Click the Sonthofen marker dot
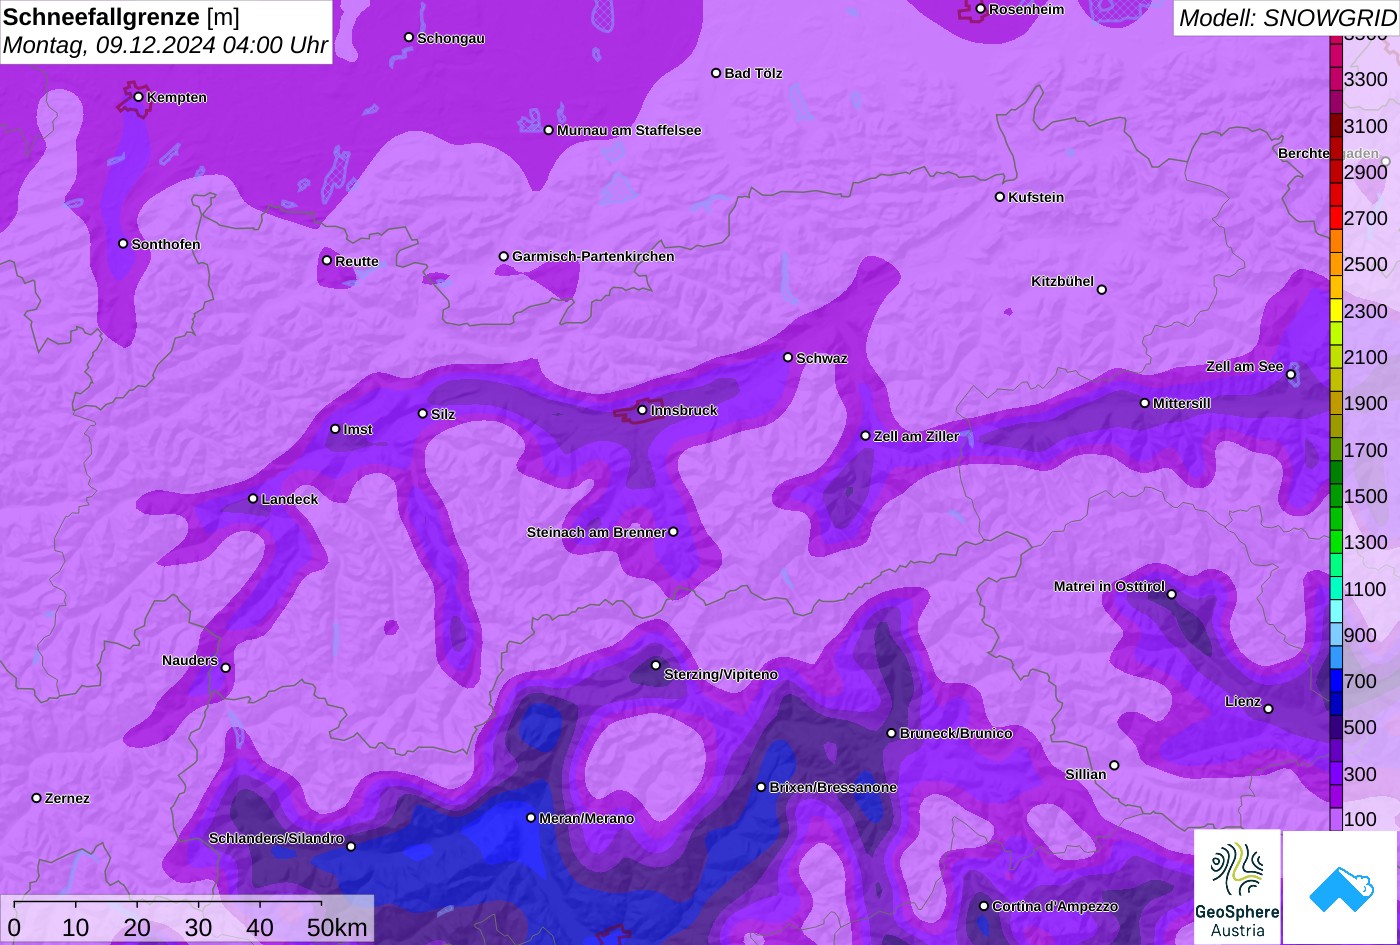This screenshot has height=945, width=1400. (123, 244)
